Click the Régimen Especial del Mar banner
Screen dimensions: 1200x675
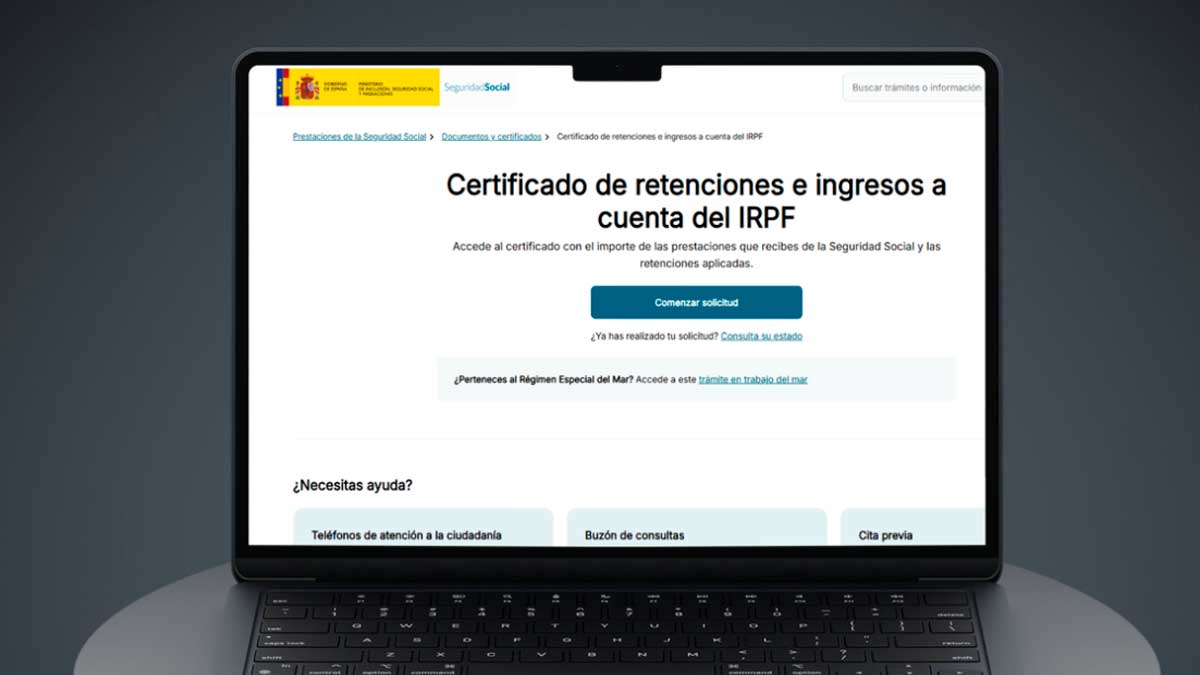[697, 379]
